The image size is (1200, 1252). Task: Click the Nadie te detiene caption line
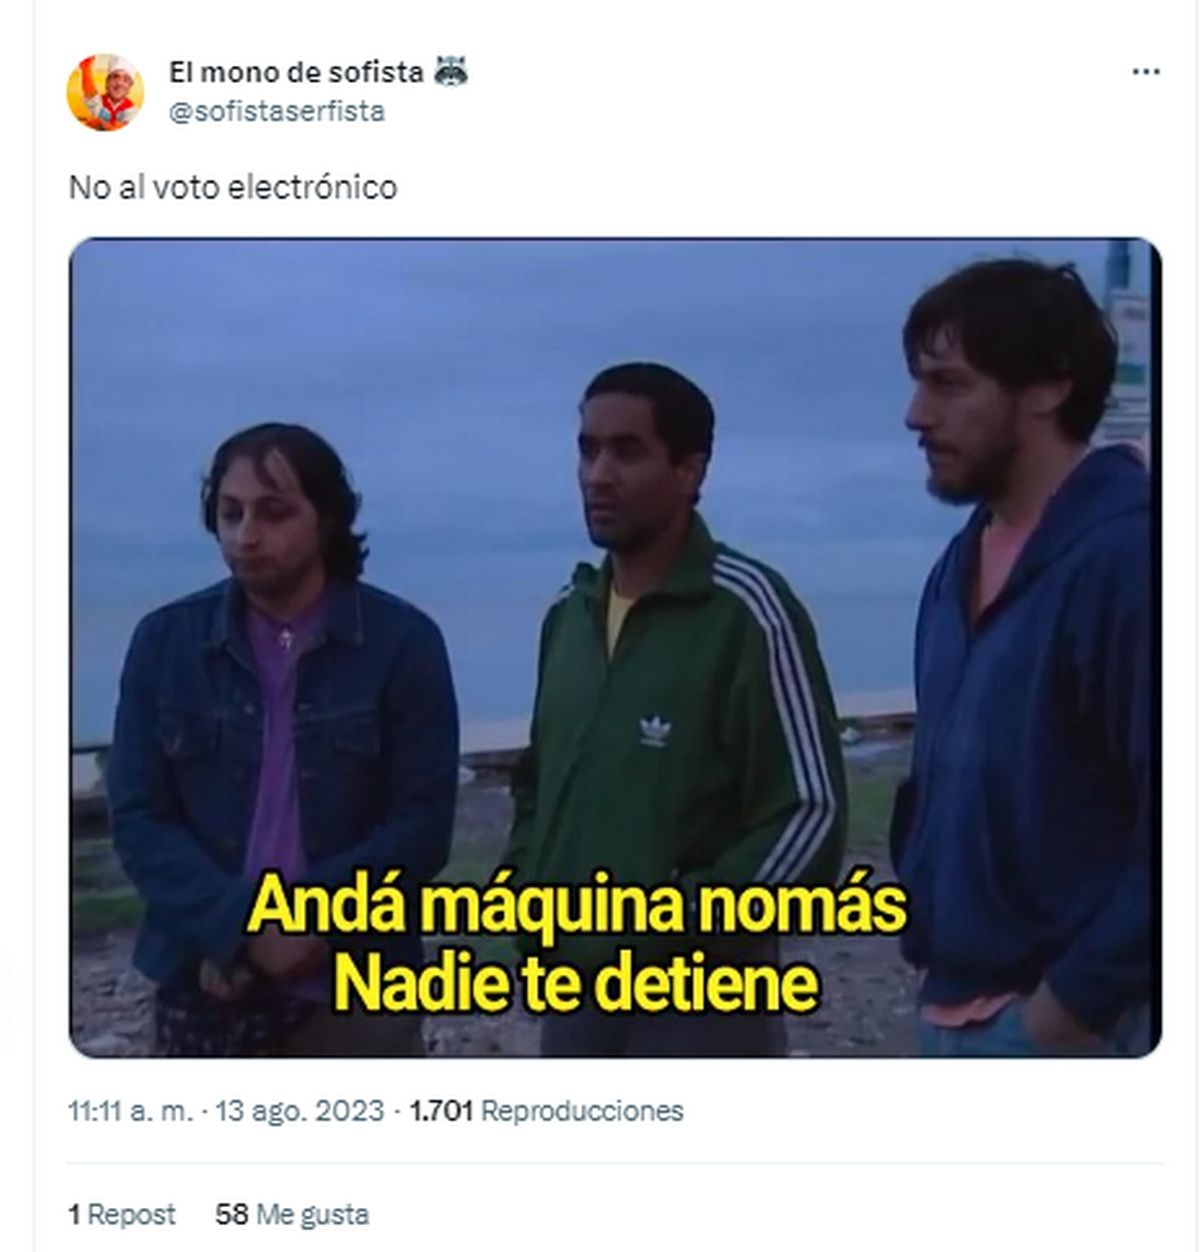pyautogui.click(x=577, y=985)
